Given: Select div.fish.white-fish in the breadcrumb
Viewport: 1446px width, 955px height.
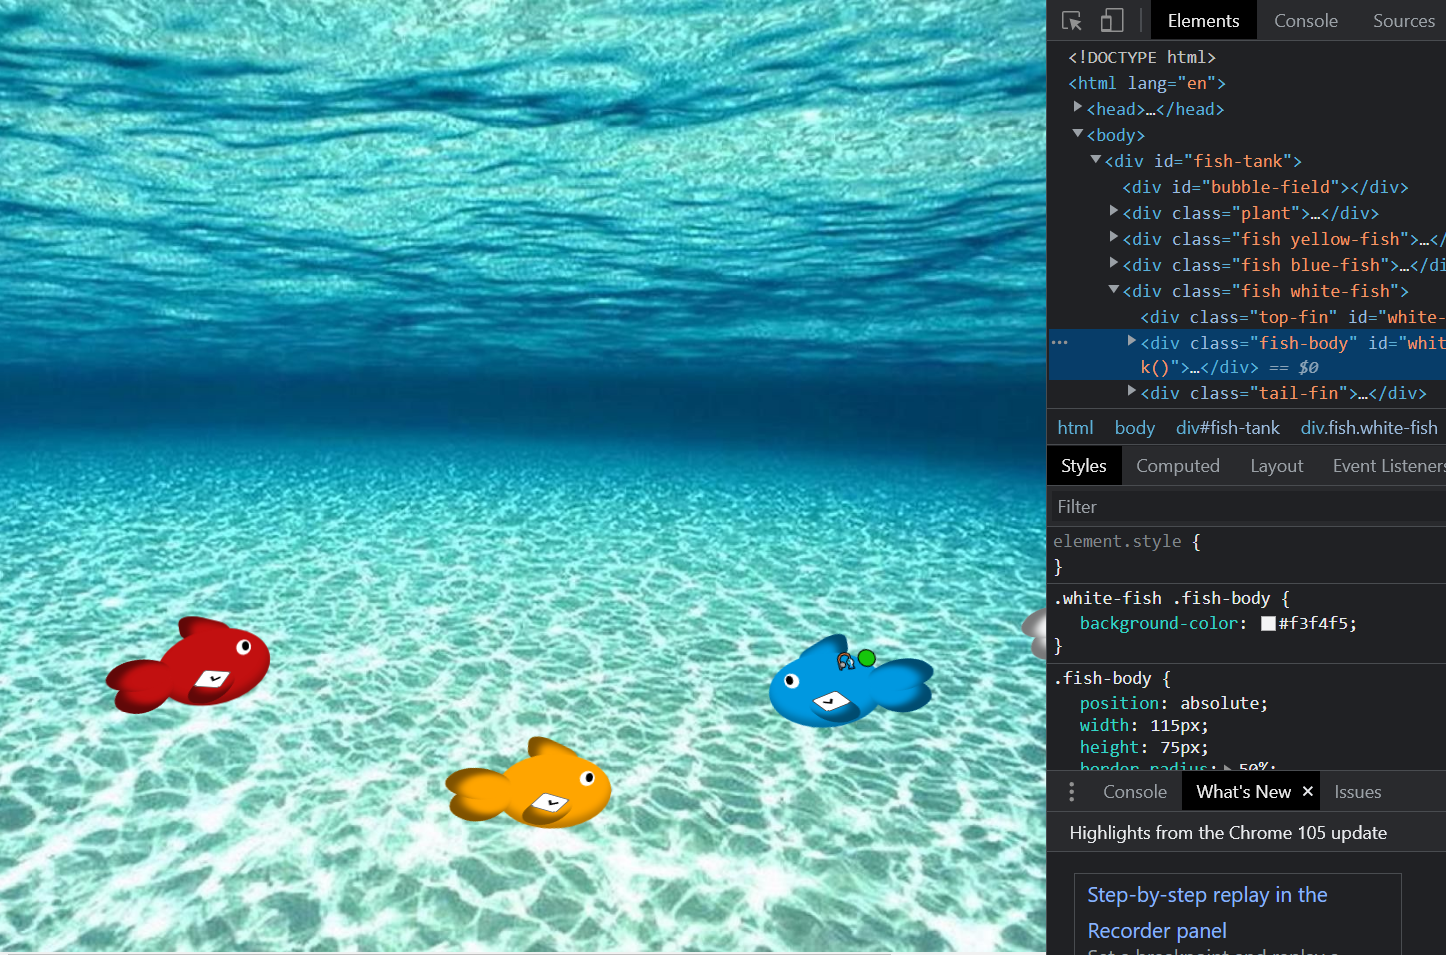Looking at the screenshot, I should [x=1369, y=427].
